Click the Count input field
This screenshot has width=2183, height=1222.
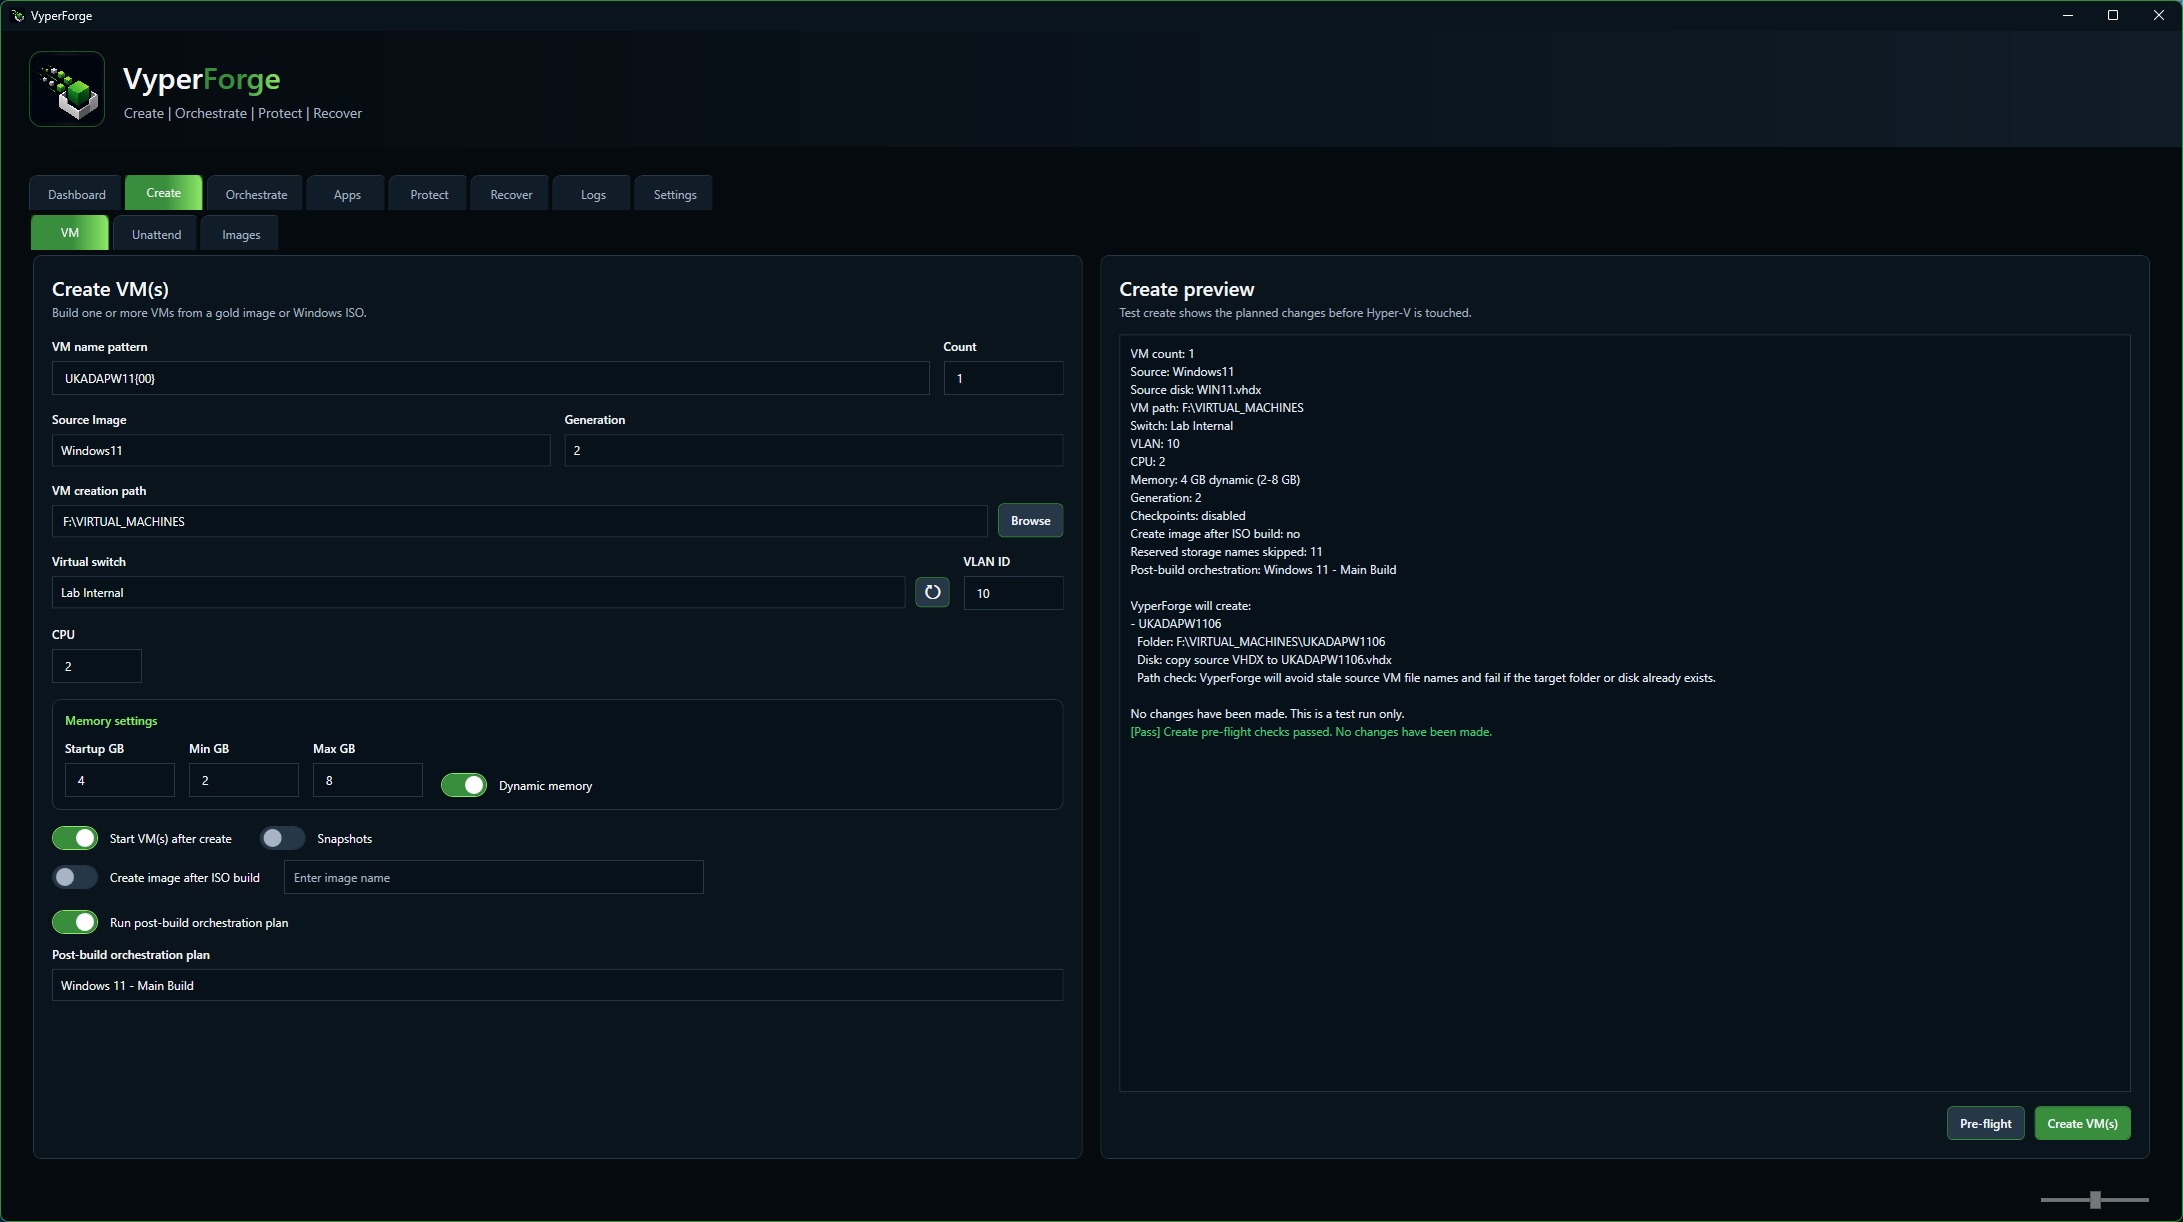click(1003, 378)
